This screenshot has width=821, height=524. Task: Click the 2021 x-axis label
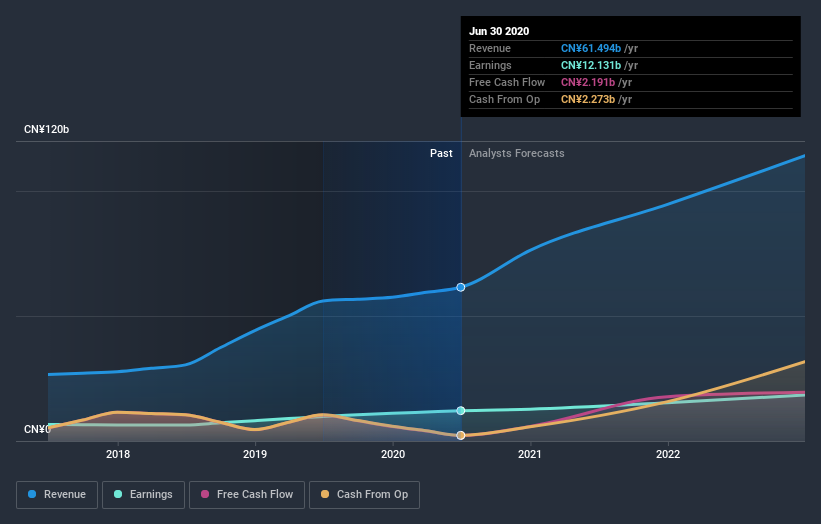click(530, 454)
